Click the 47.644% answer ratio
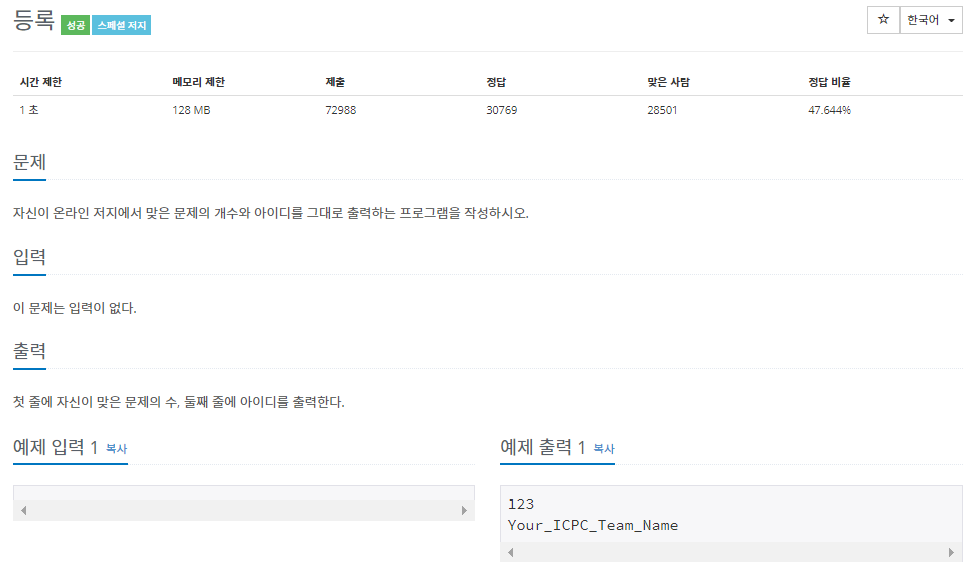 [829, 110]
